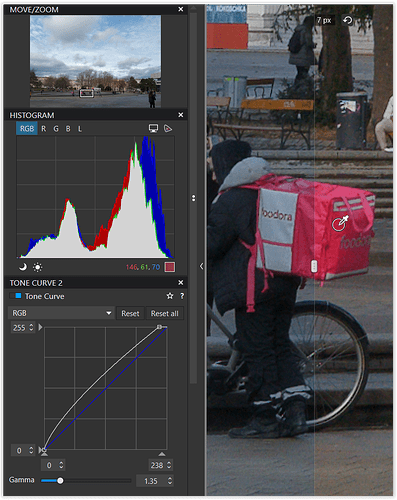Toggle the sun icon below the histogram
Screen dimensions: 397x500
(38, 267)
